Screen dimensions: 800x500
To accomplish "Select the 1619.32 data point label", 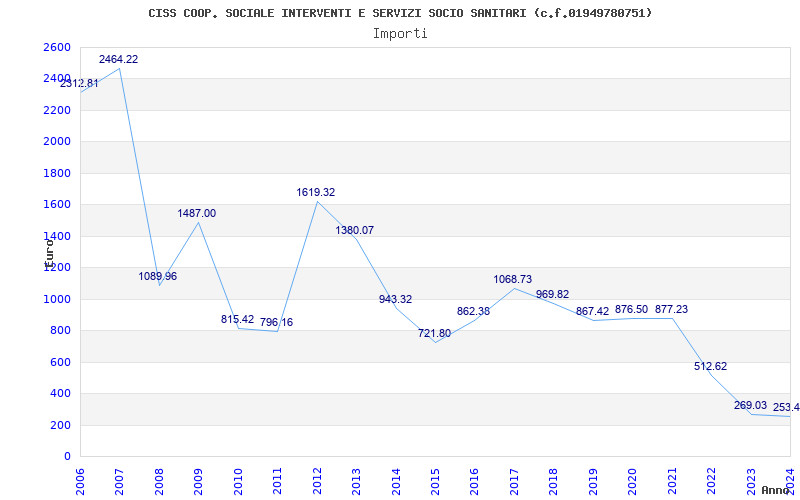I will [316, 192].
